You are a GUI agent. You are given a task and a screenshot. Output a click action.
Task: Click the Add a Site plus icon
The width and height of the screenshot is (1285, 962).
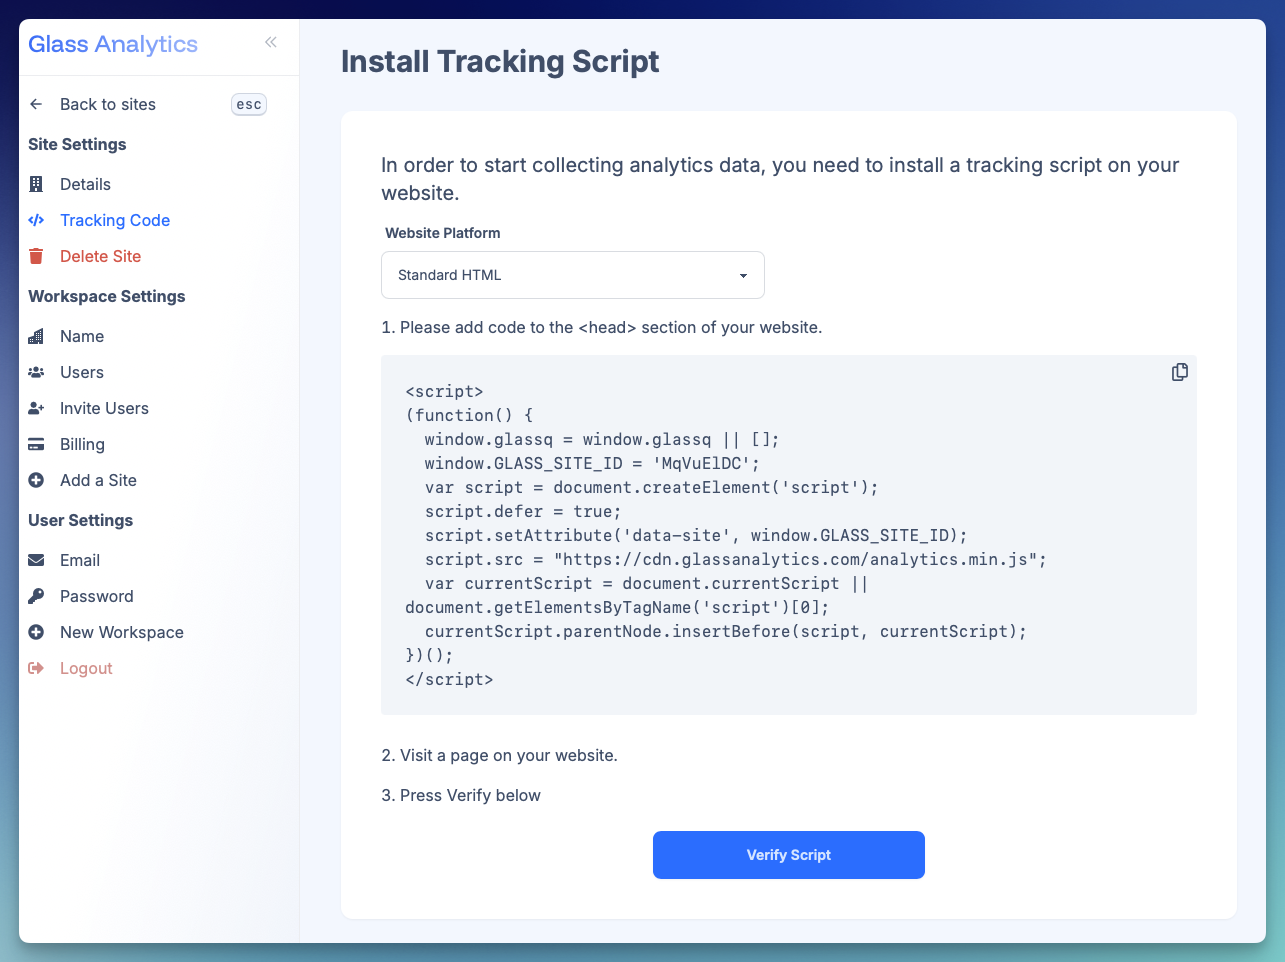click(x=36, y=480)
